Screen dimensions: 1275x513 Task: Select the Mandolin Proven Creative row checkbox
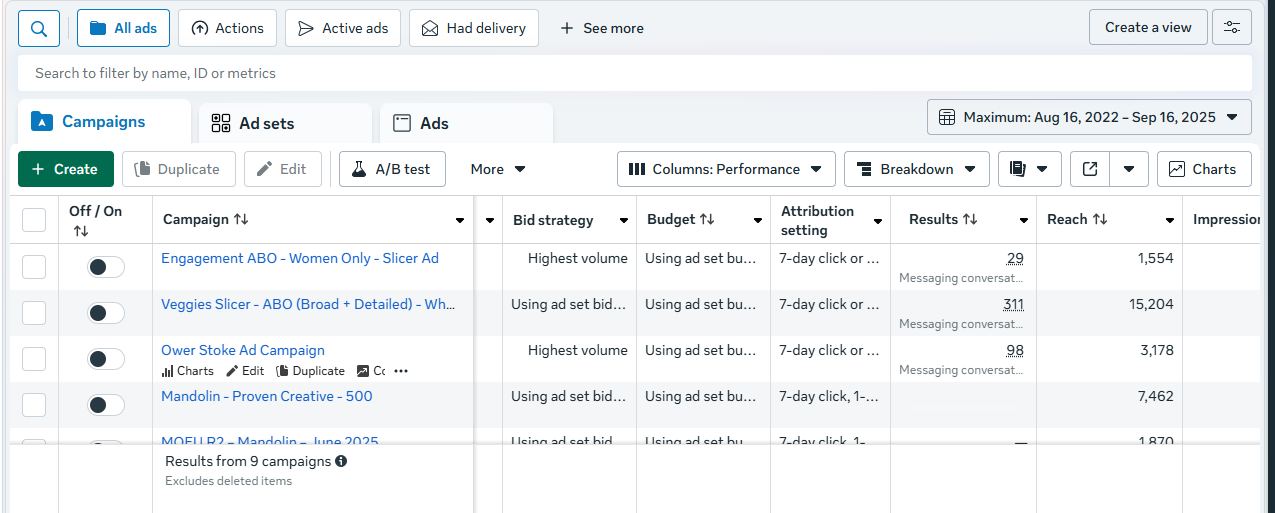[x=34, y=405]
